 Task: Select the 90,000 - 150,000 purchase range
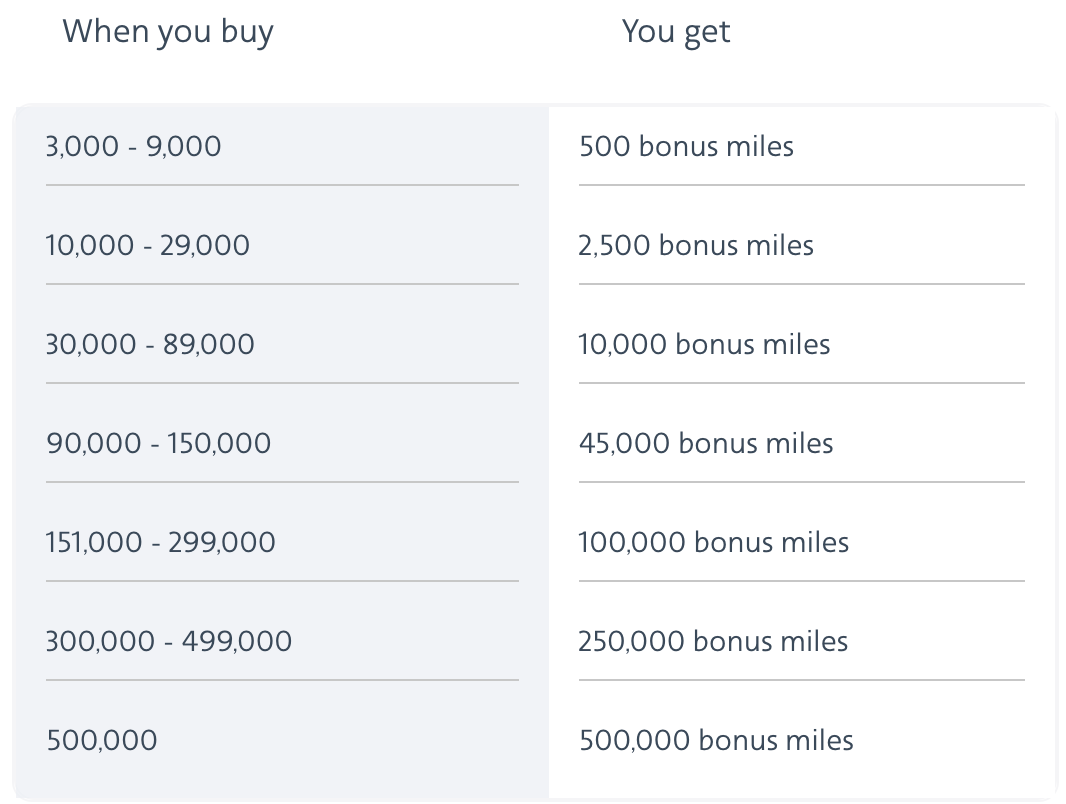pyautogui.click(x=158, y=443)
